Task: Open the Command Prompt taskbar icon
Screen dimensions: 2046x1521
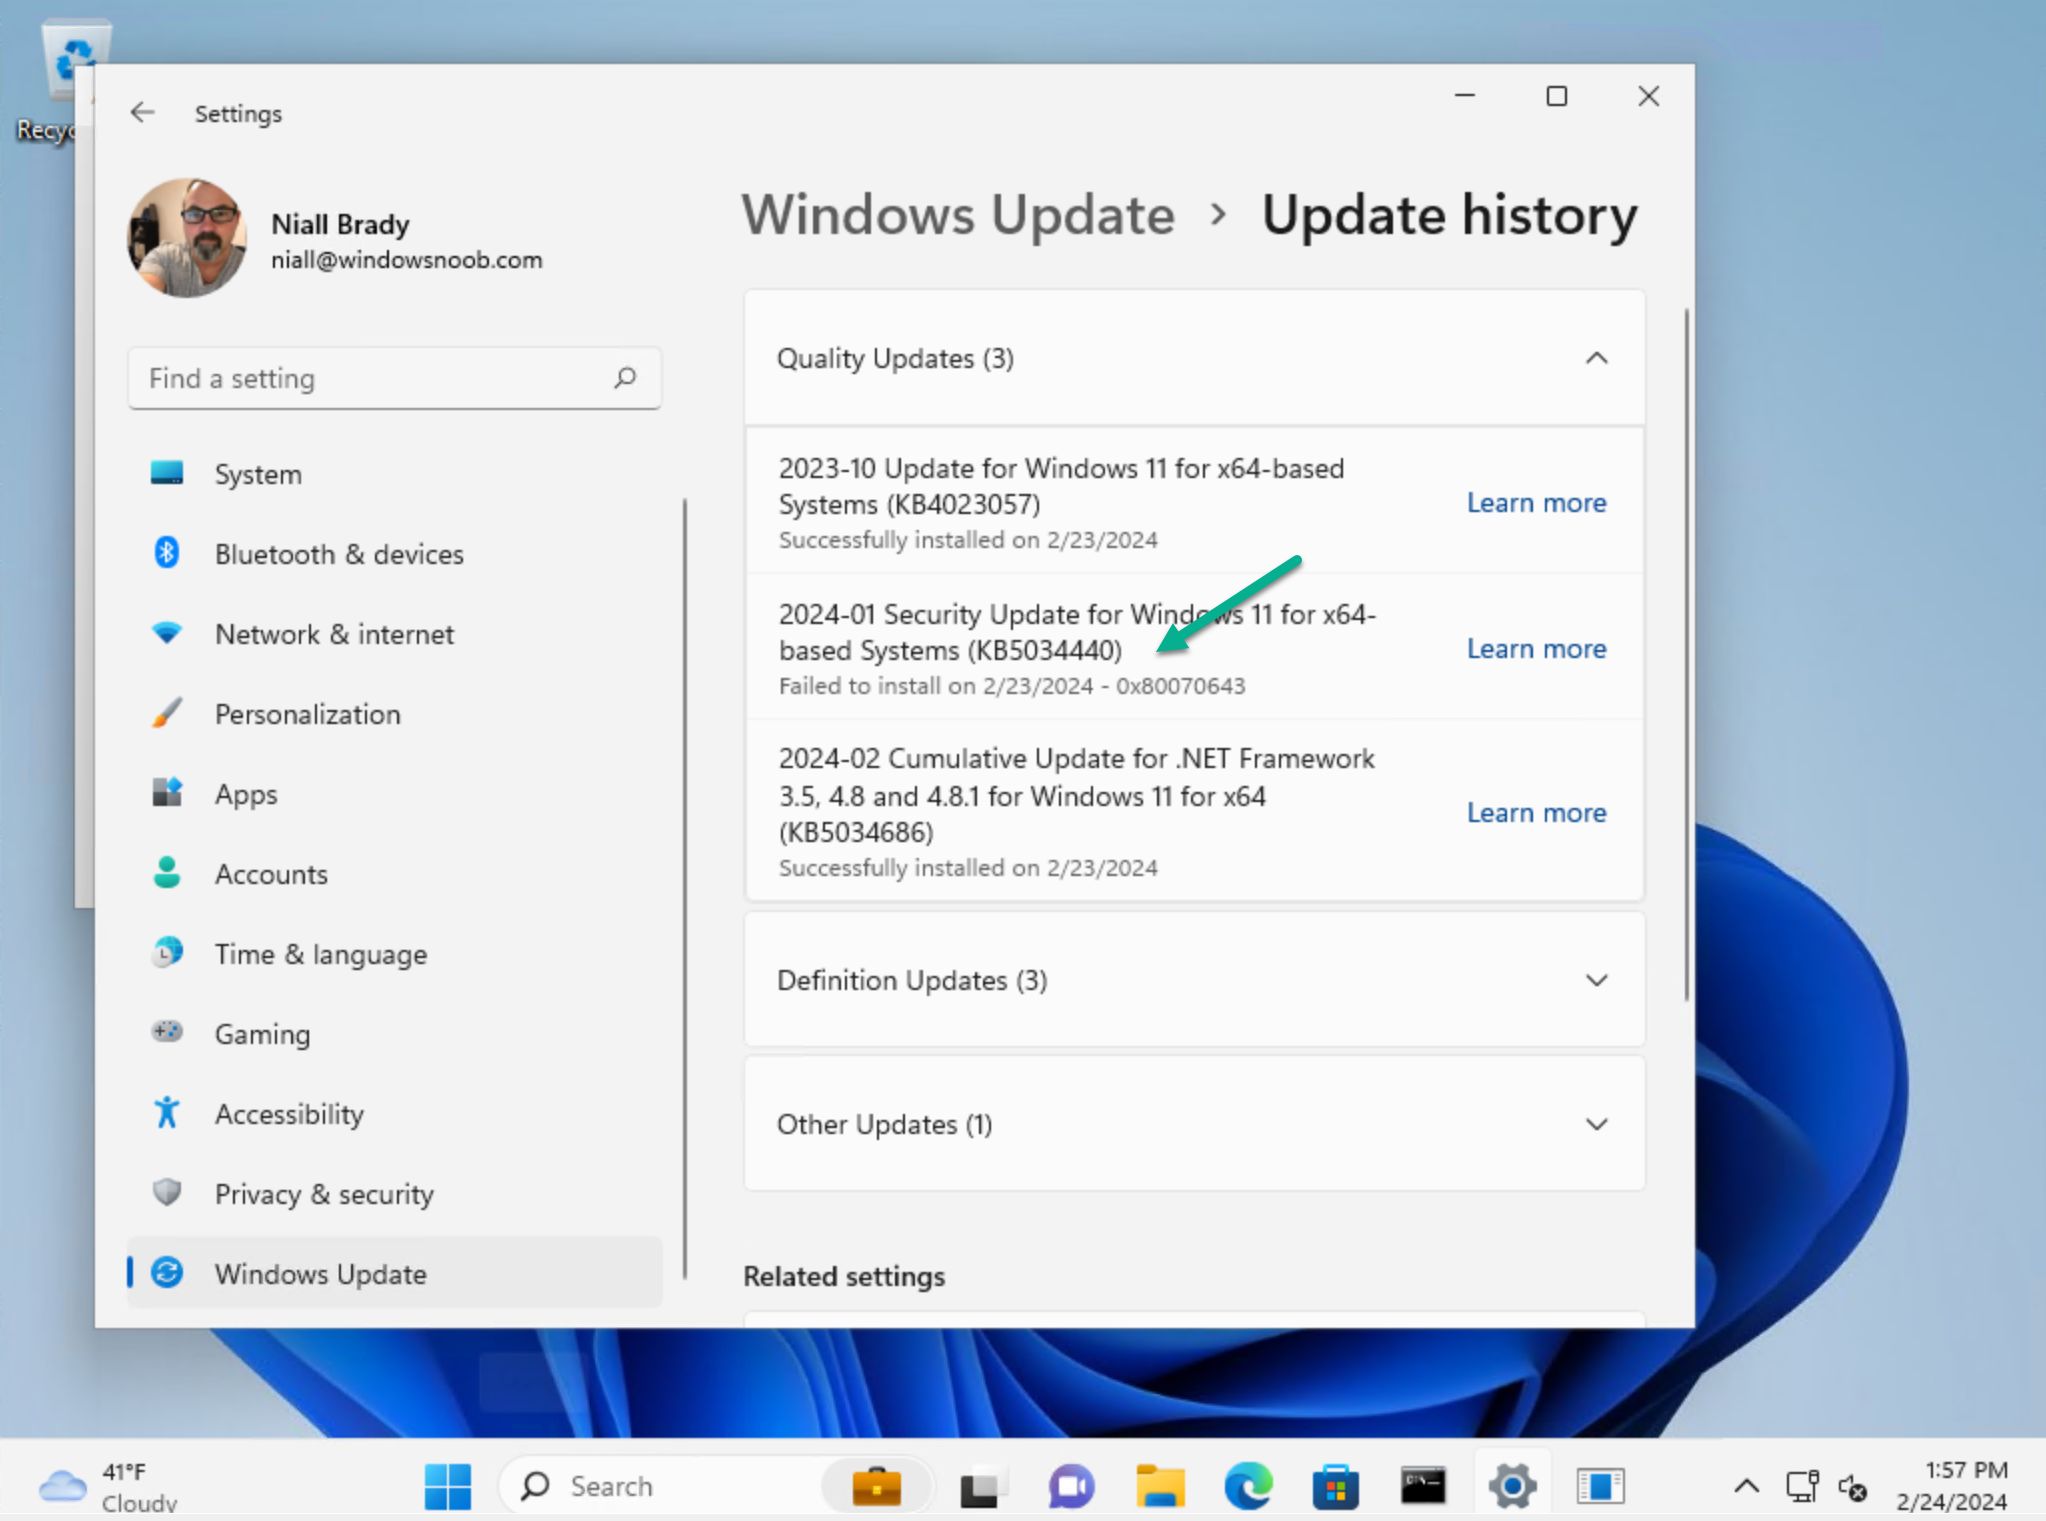Action: [1423, 1486]
